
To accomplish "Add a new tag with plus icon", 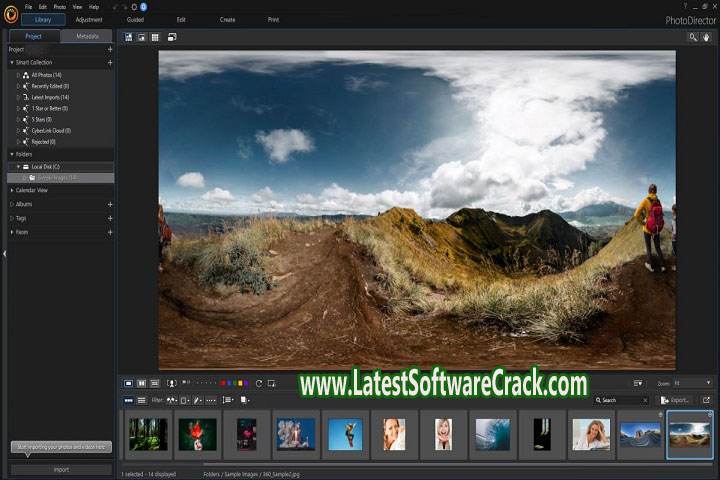I will tap(110, 218).
